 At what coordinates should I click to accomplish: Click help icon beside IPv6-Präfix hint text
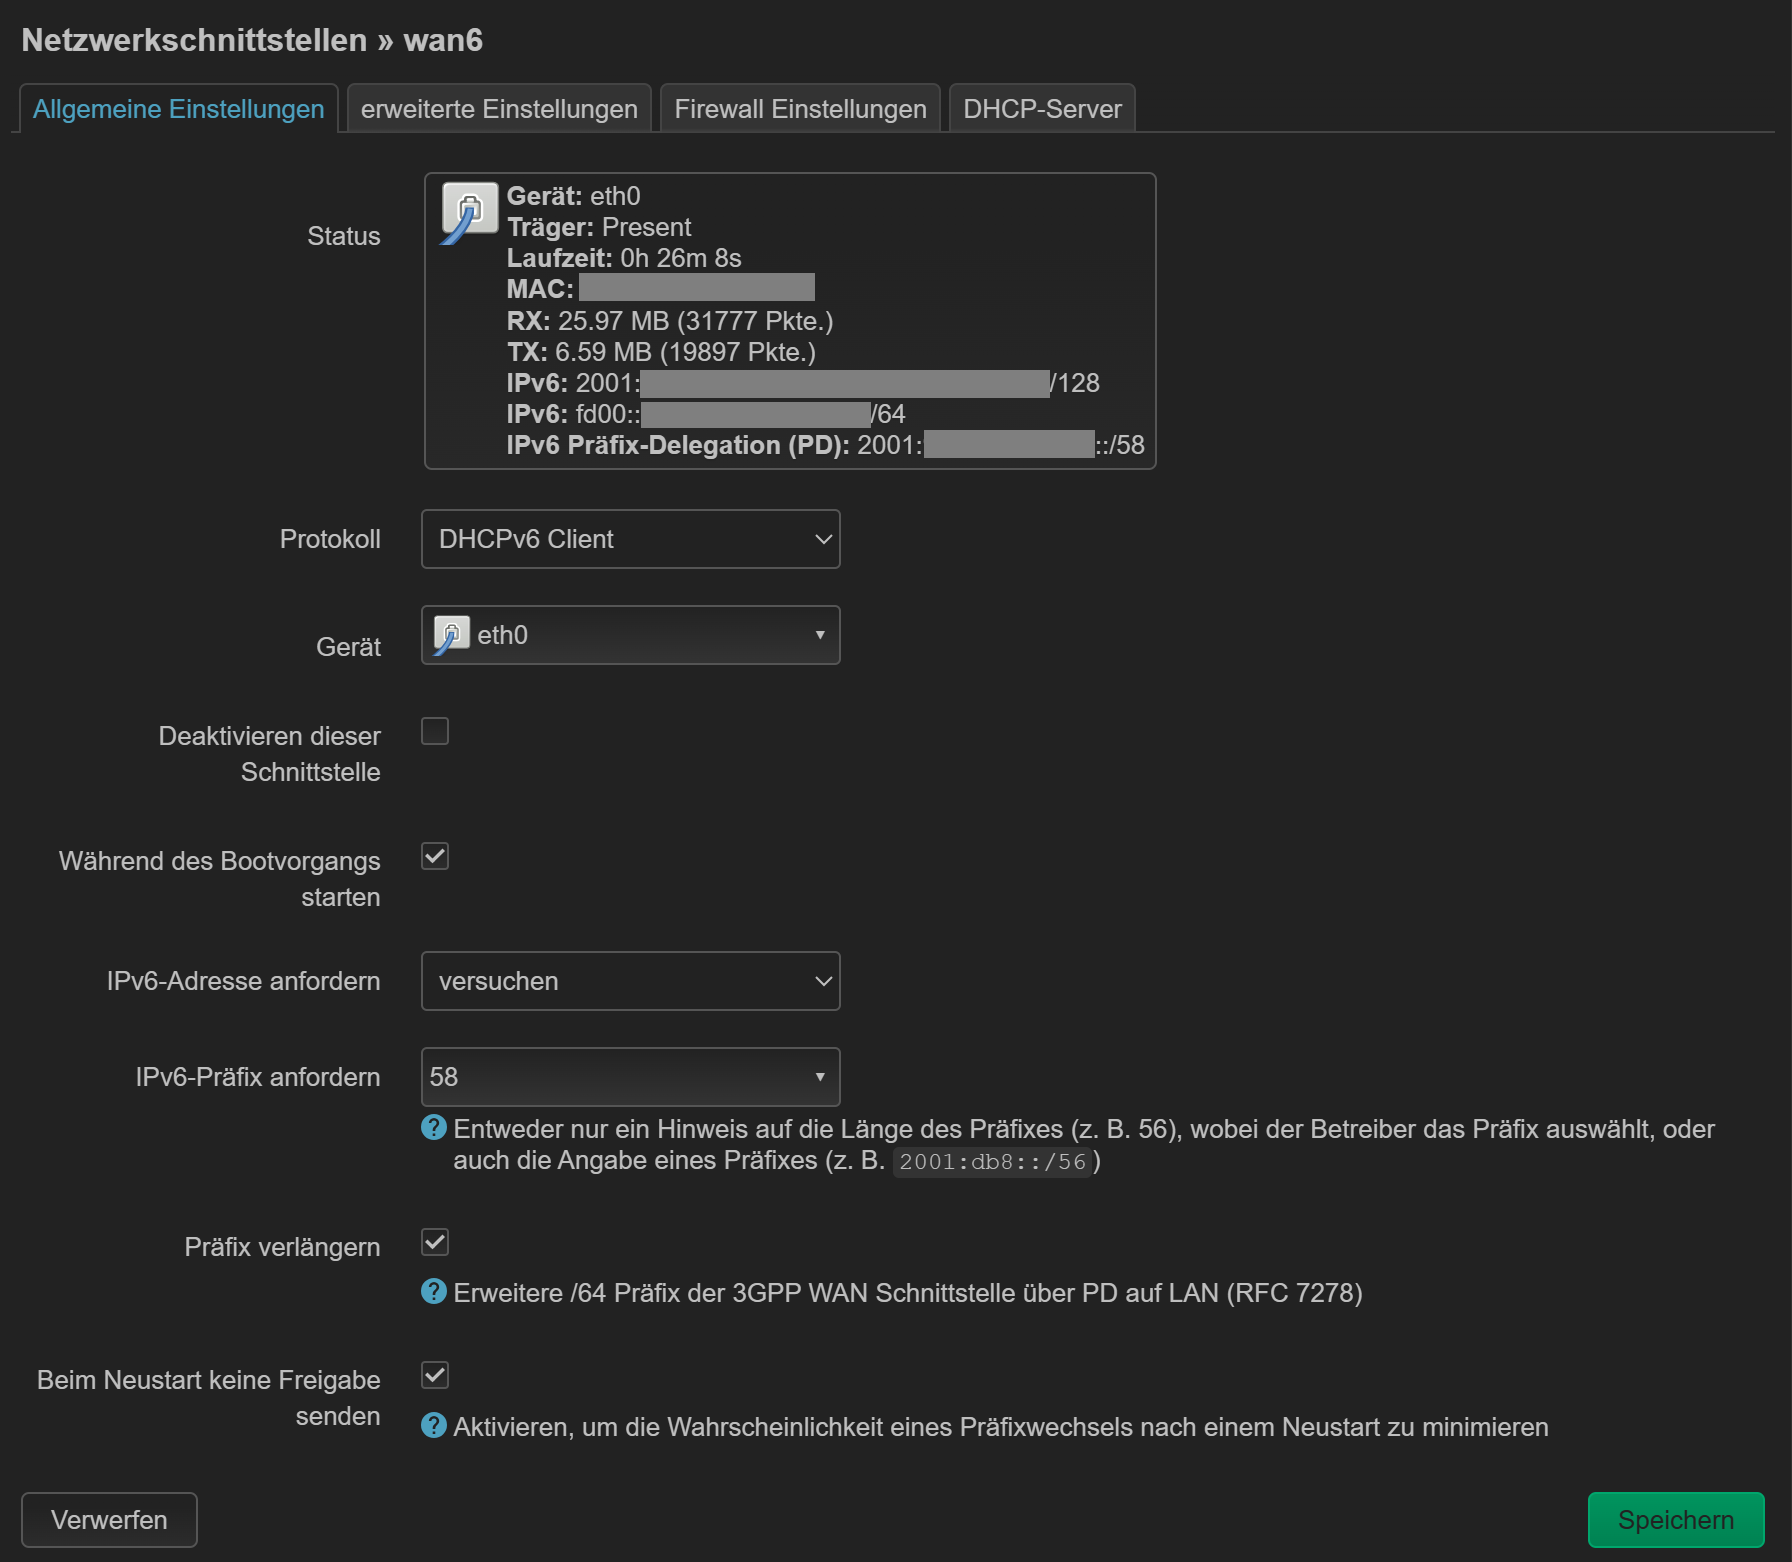point(434,1128)
